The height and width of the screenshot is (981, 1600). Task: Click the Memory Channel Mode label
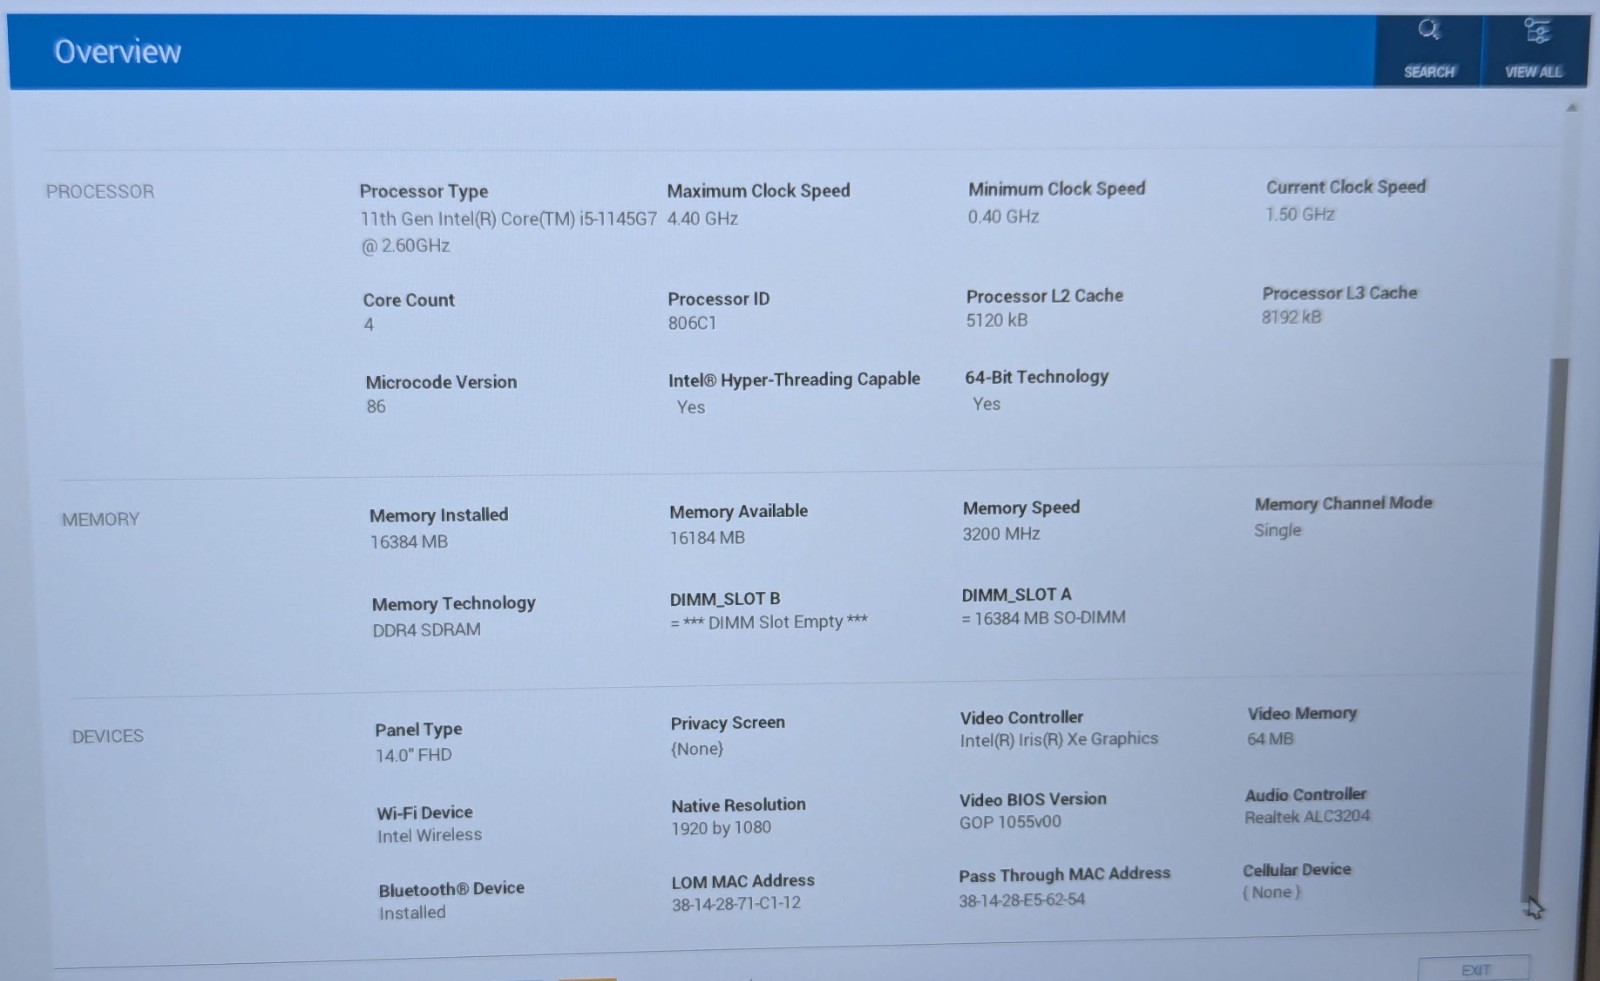pos(1343,504)
